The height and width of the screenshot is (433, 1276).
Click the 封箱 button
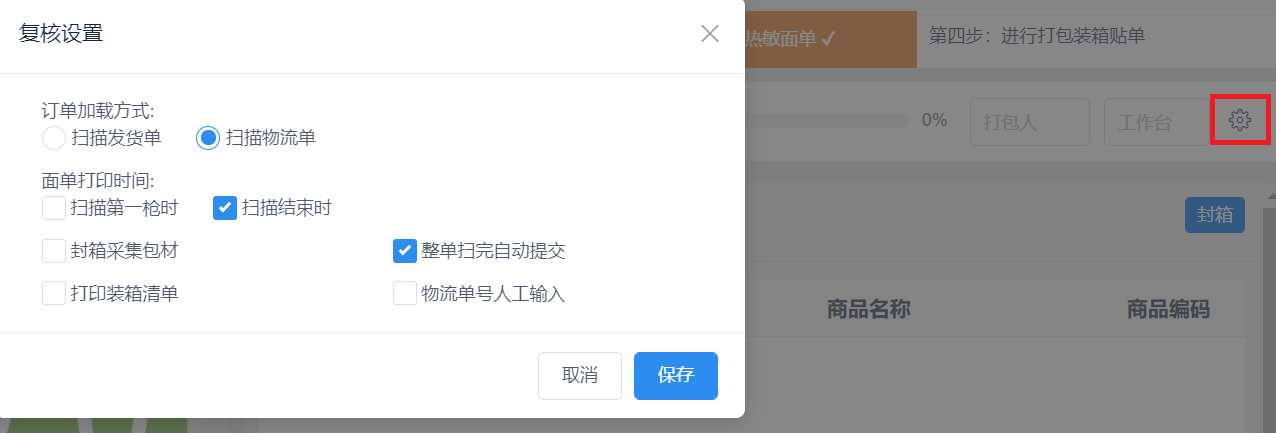(x=1215, y=215)
